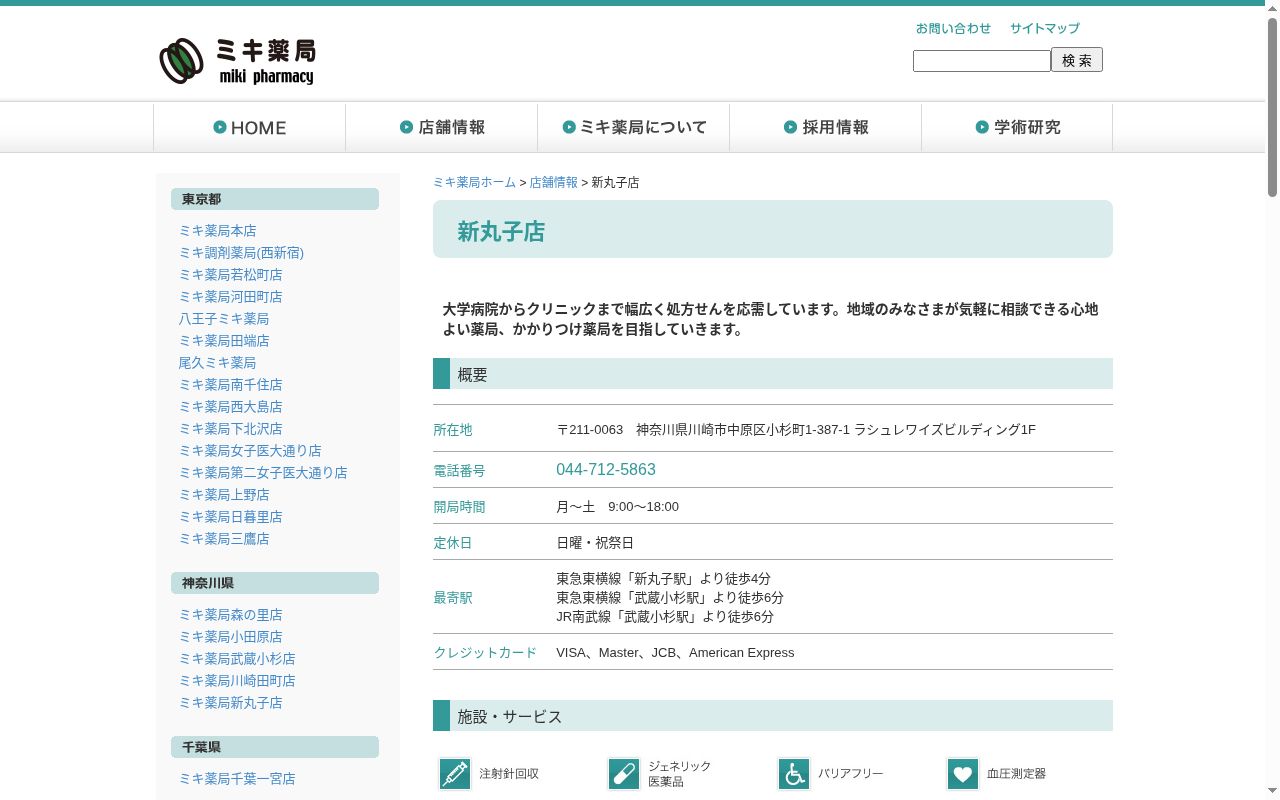Open the ミキ薬局西大島店 link
1280x800 pixels.
[x=230, y=407]
